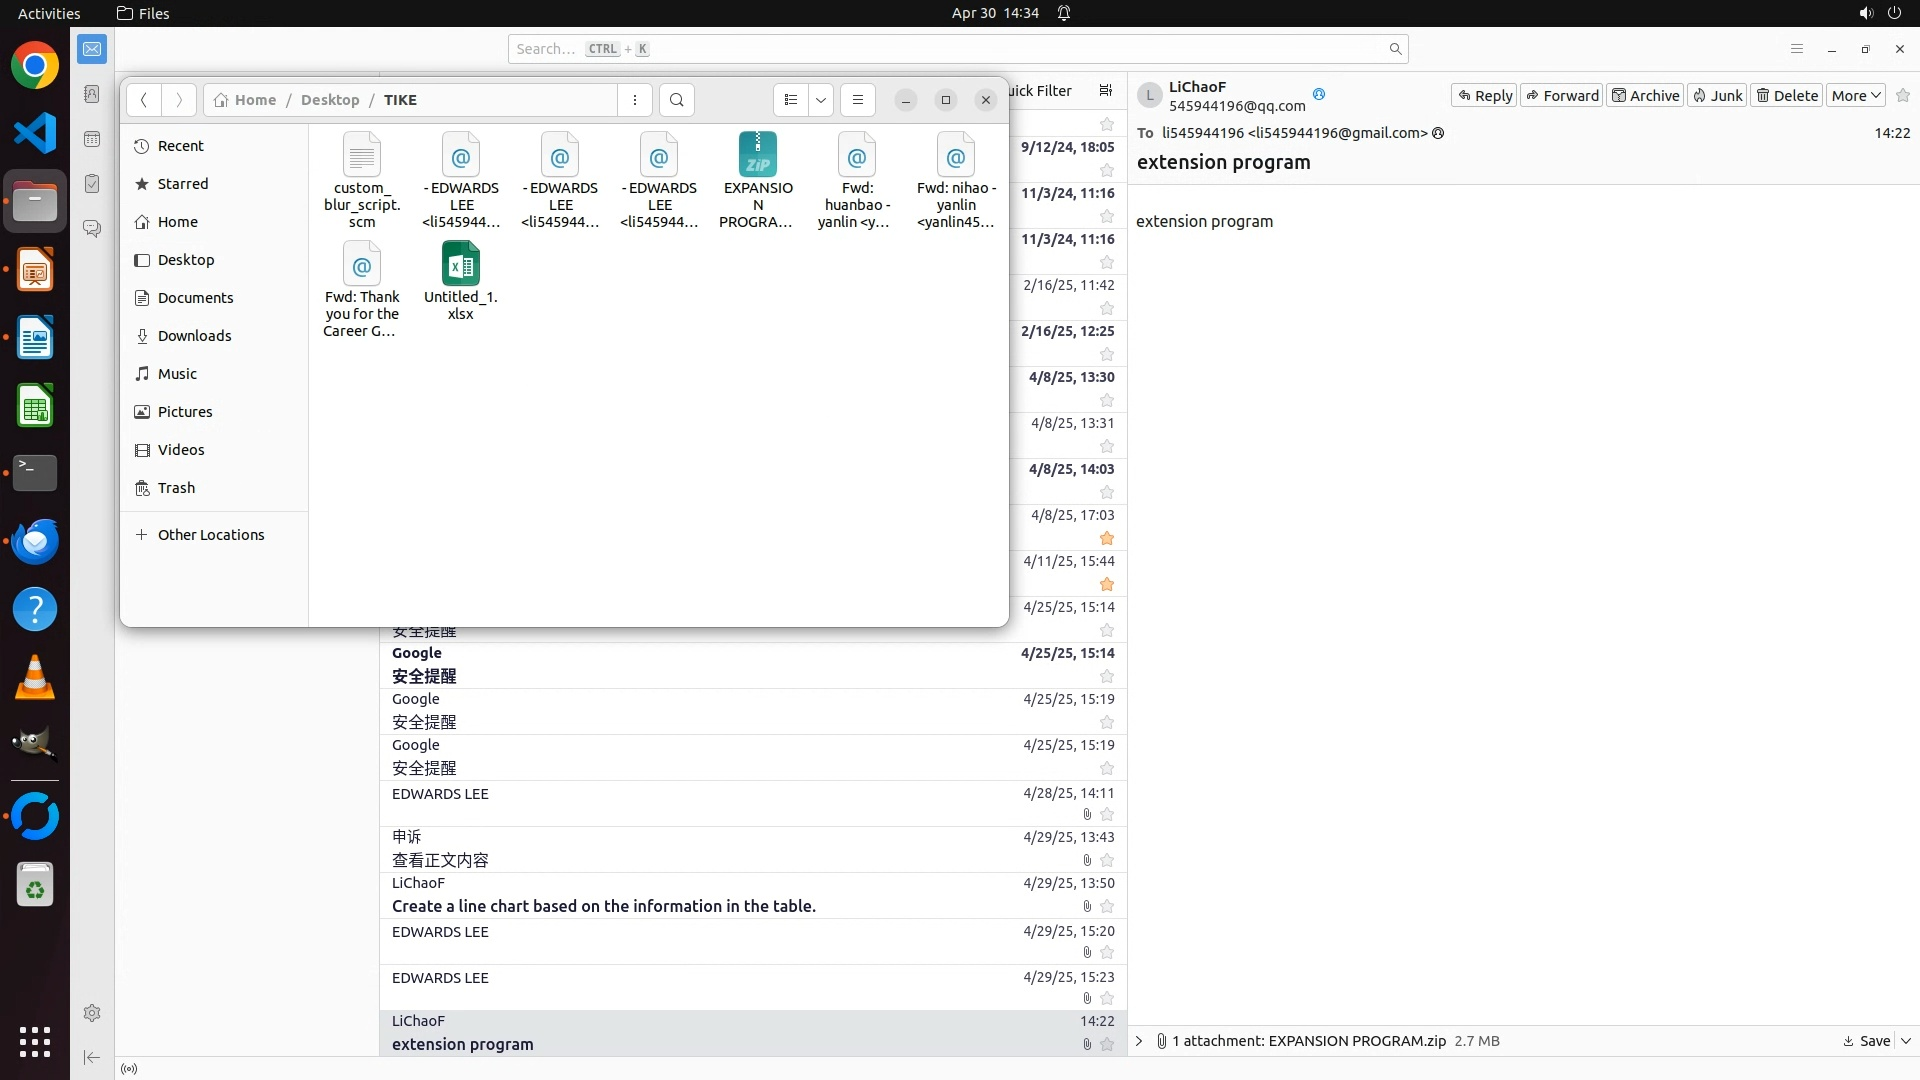Open the custom_blur_script.scm file

point(361,158)
